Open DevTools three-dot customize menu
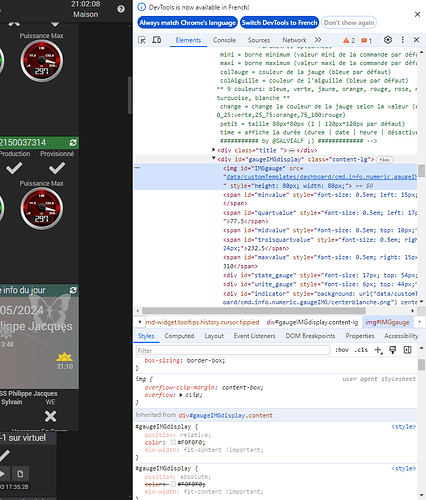The height and width of the screenshot is (500, 426). pyautogui.click(x=403, y=40)
